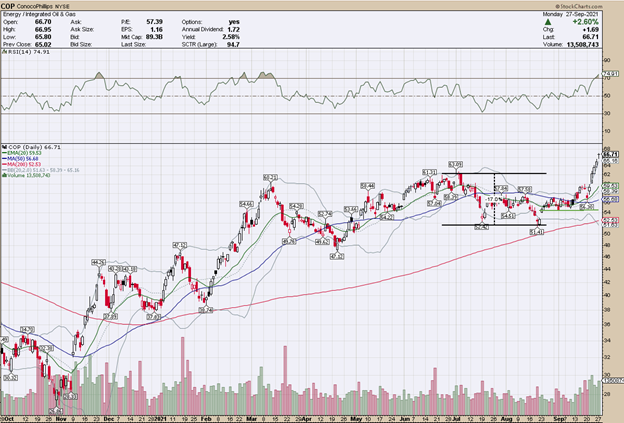
Task: Select the COP ticker symbol in title
Action: pos(7,6)
